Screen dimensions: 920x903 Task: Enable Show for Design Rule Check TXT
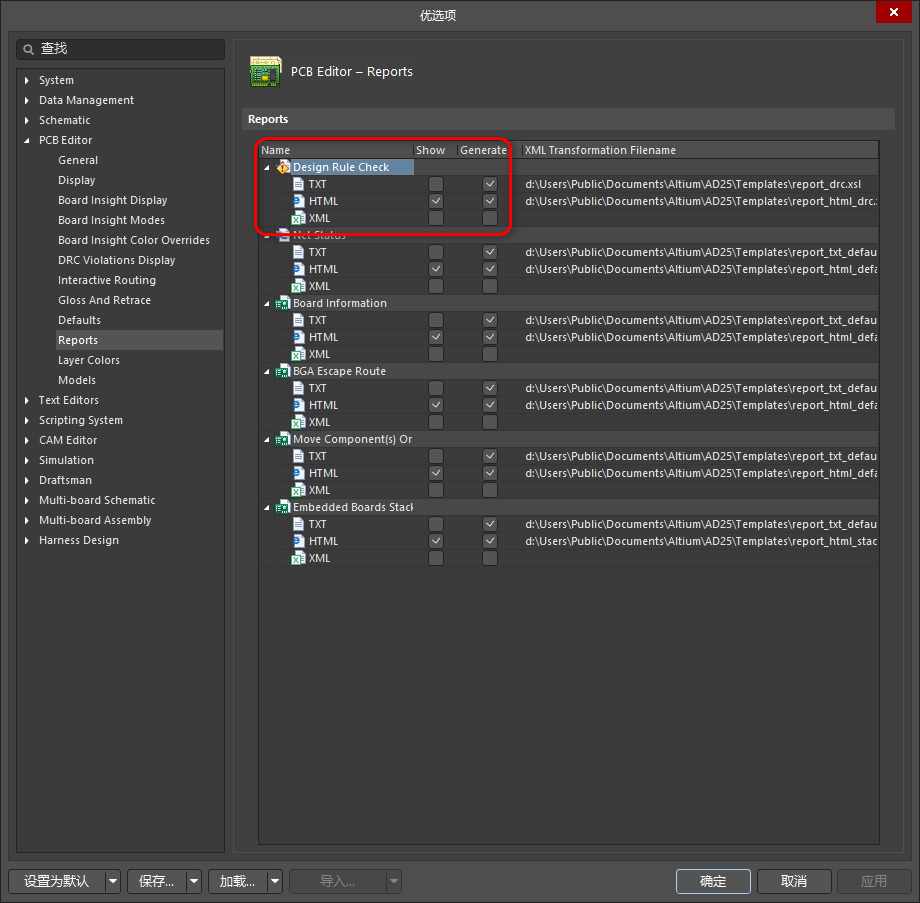pos(436,184)
